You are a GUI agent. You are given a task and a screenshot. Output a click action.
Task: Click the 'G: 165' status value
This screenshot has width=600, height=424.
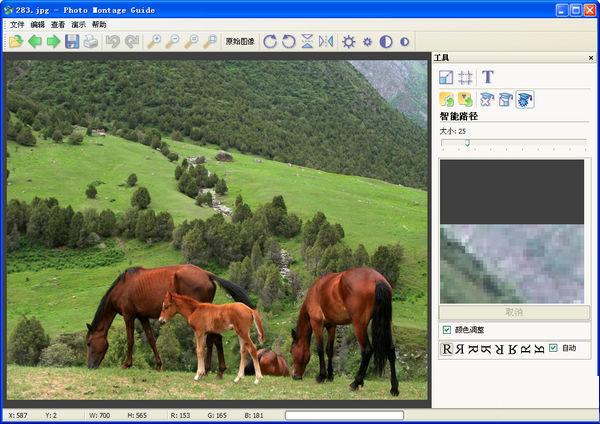coord(217,415)
